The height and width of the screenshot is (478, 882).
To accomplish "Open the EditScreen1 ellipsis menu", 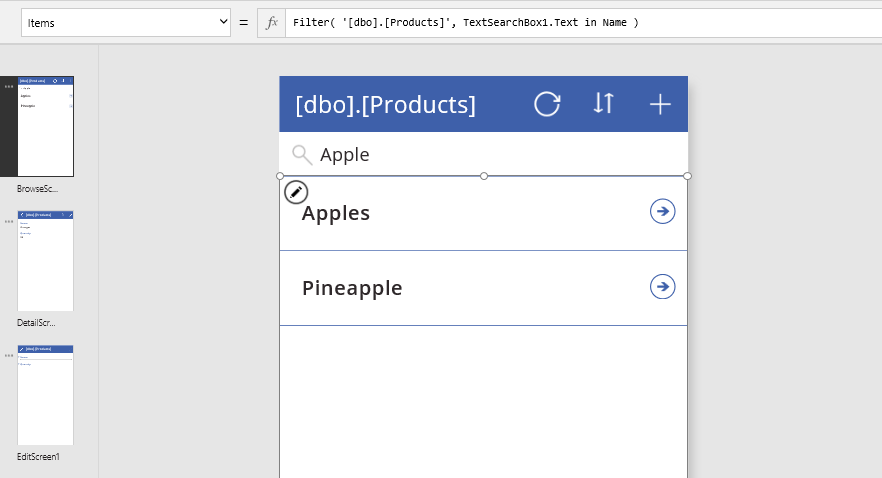I will [x=9, y=355].
